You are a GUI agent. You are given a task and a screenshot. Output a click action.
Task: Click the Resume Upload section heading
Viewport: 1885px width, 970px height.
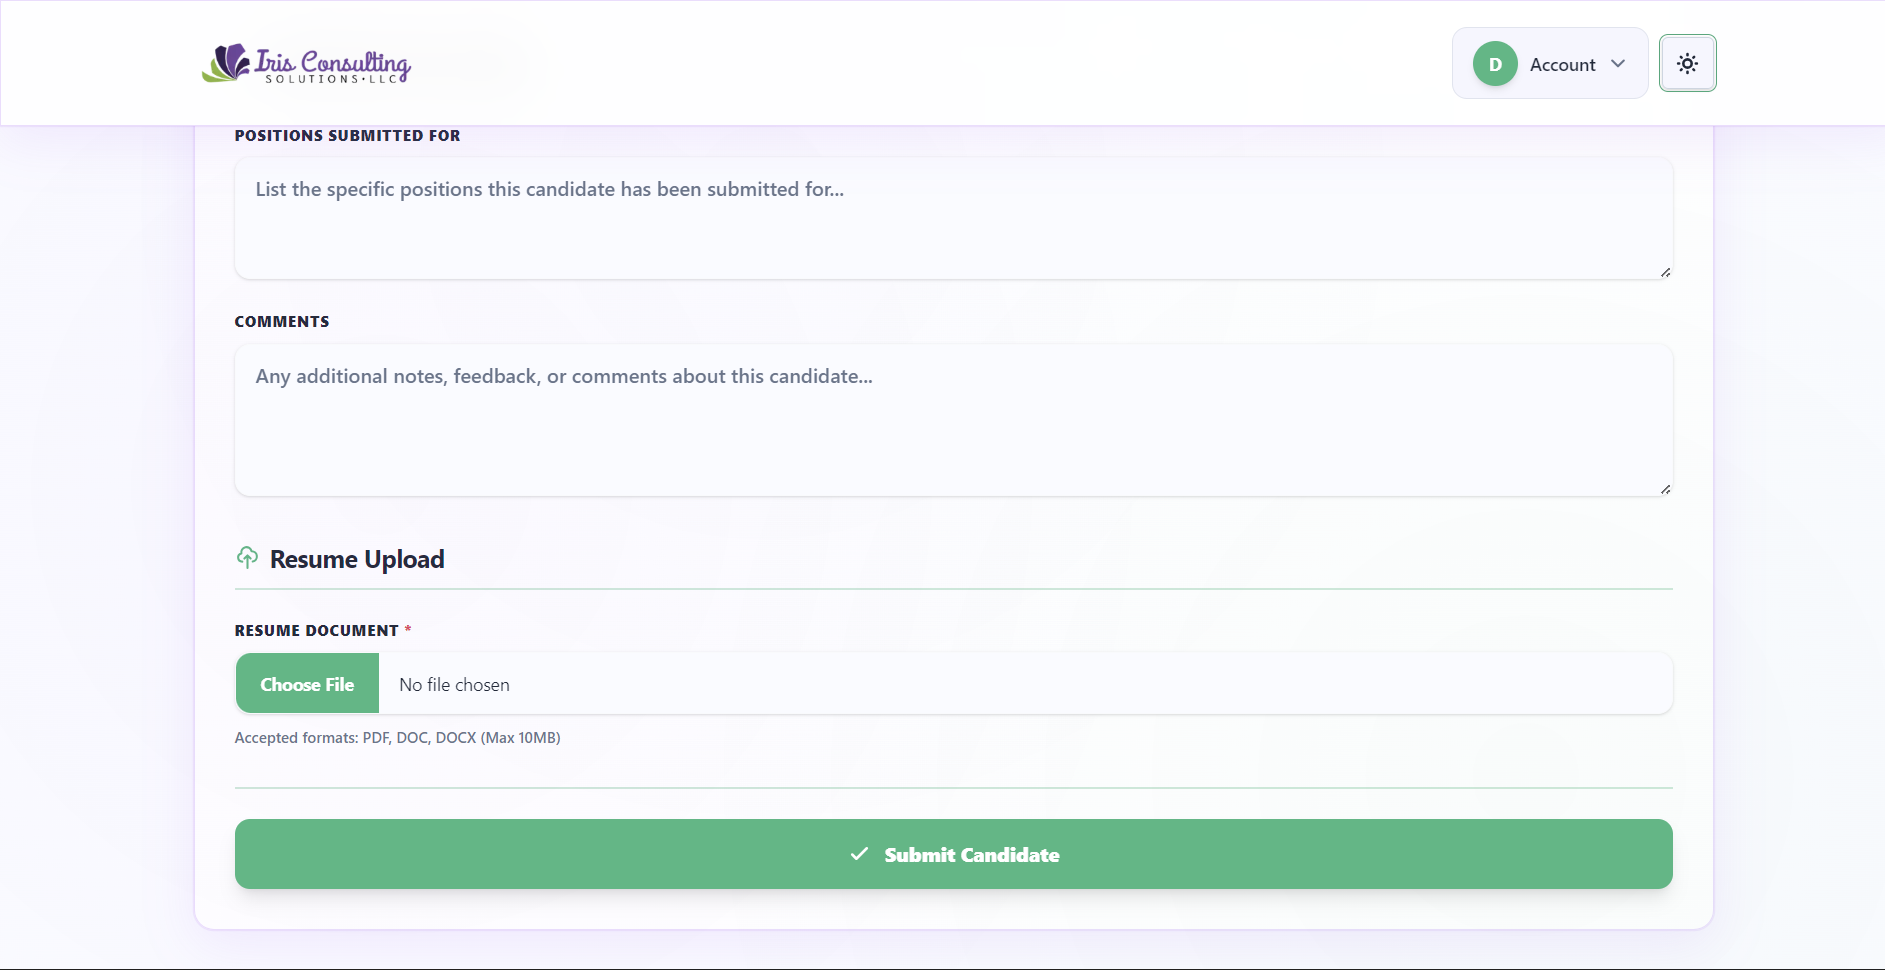pyautogui.click(x=357, y=559)
